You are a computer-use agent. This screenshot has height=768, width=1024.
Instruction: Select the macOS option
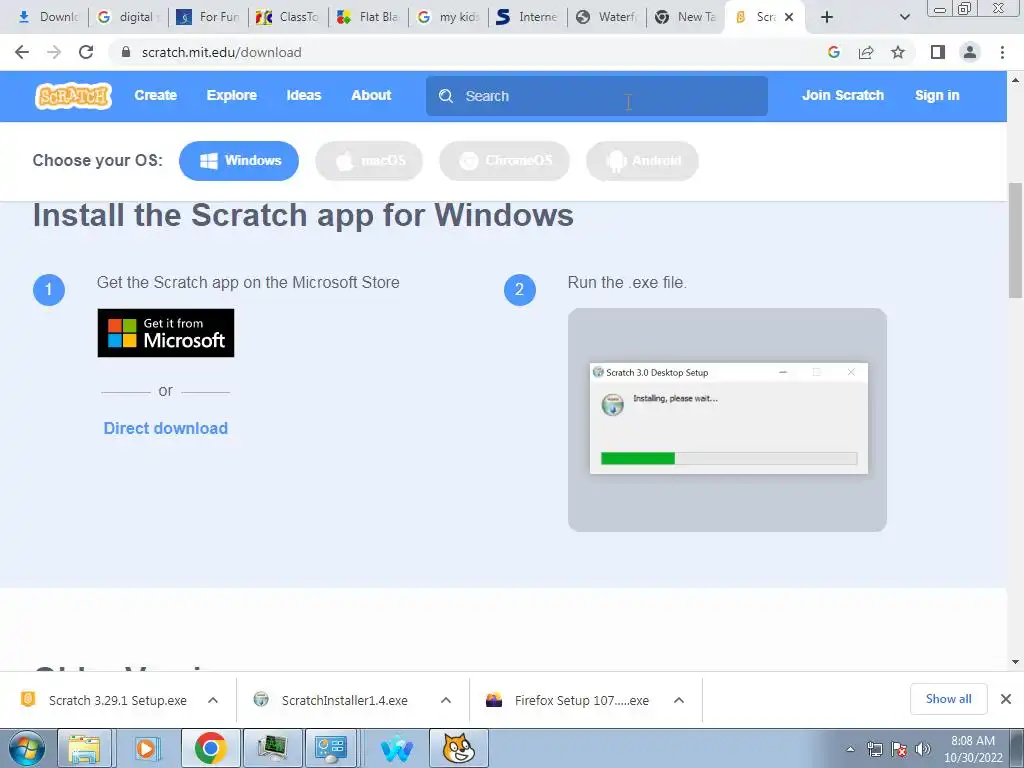point(369,161)
